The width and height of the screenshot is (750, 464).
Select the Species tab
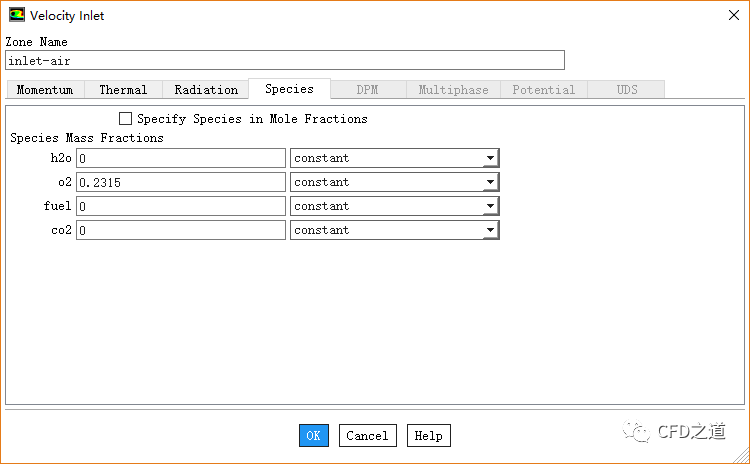point(289,89)
